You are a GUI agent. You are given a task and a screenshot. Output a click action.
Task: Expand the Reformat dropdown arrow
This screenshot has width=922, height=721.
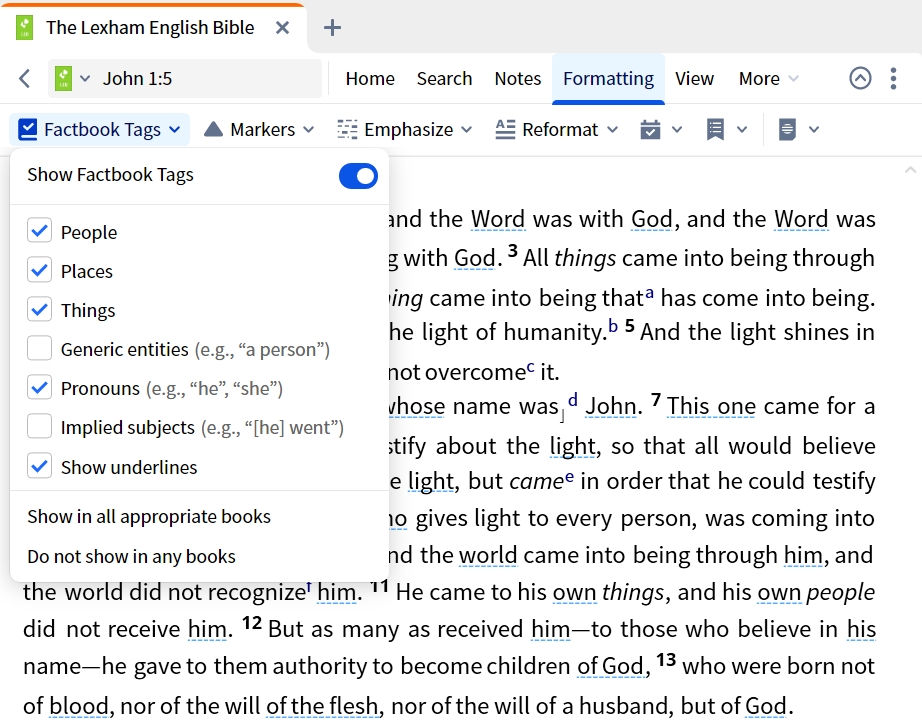click(x=612, y=129)
